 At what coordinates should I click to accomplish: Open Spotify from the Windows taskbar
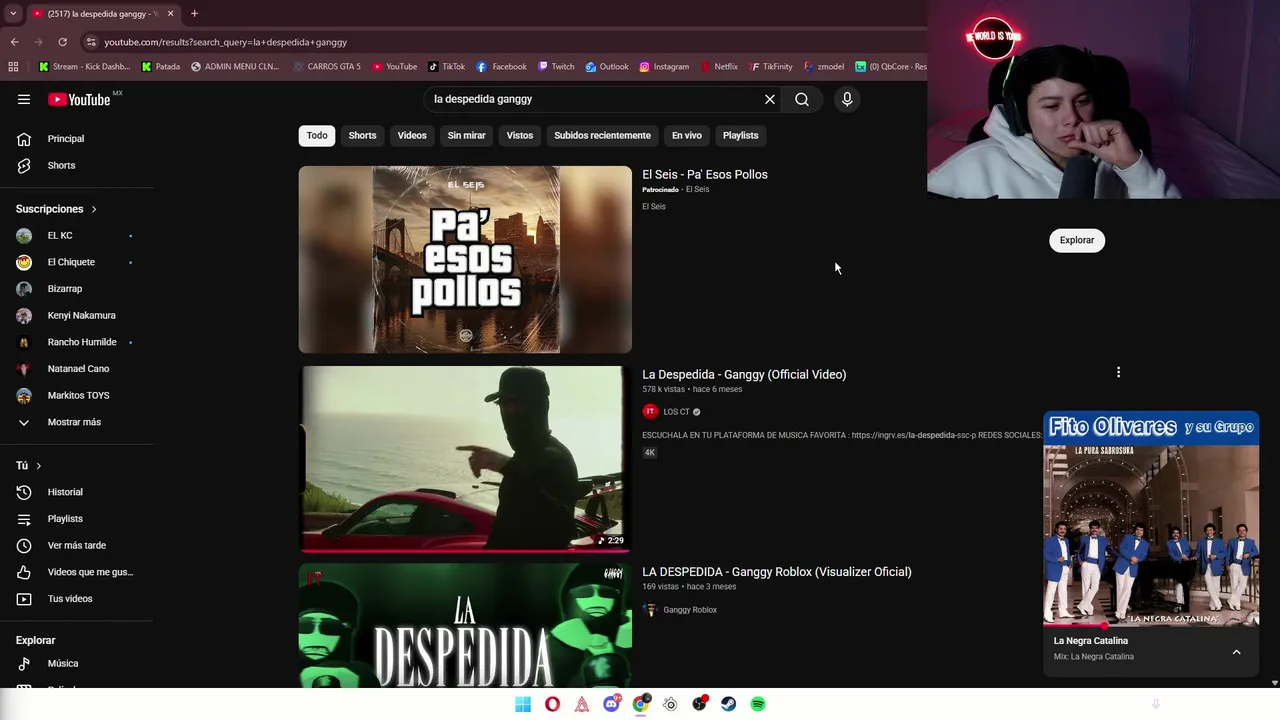click(x=758, y=704)
